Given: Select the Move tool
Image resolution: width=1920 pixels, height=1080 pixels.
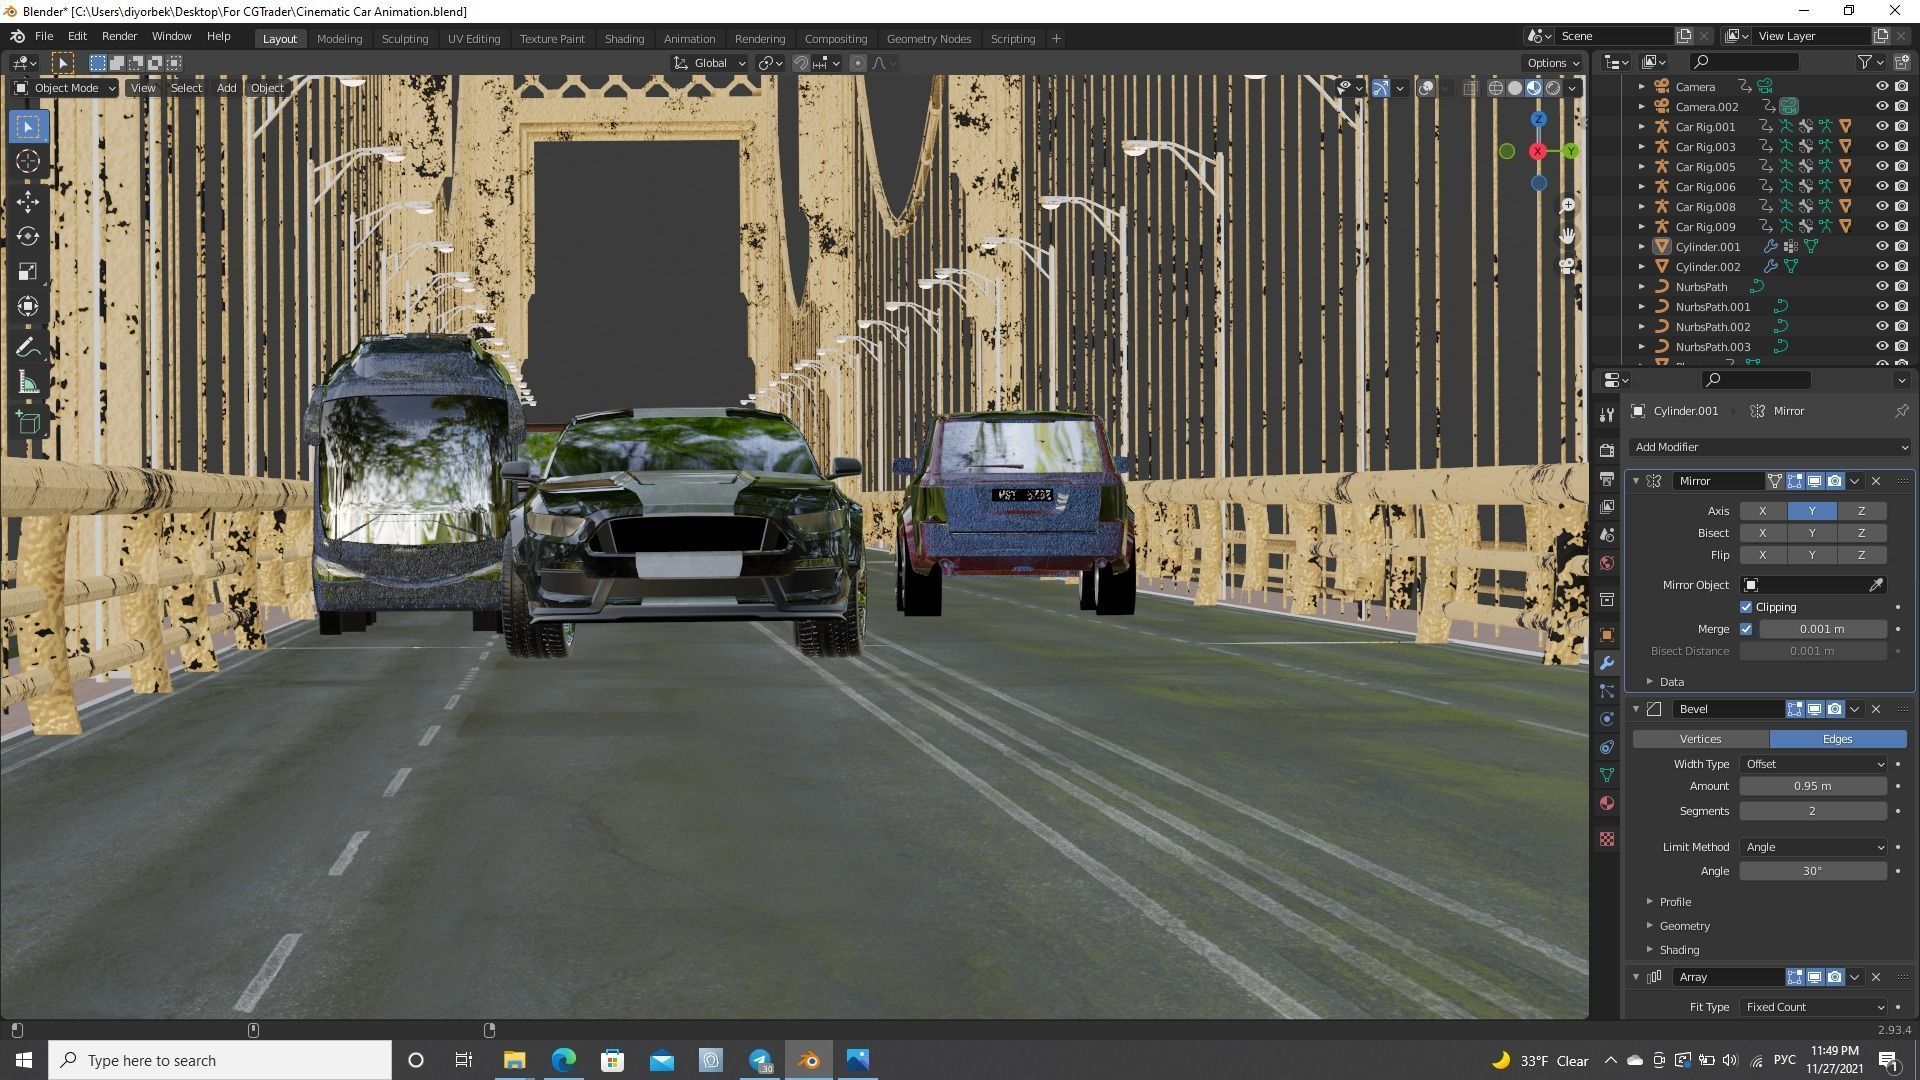Looking at the screenshot, I should point(28,202).
